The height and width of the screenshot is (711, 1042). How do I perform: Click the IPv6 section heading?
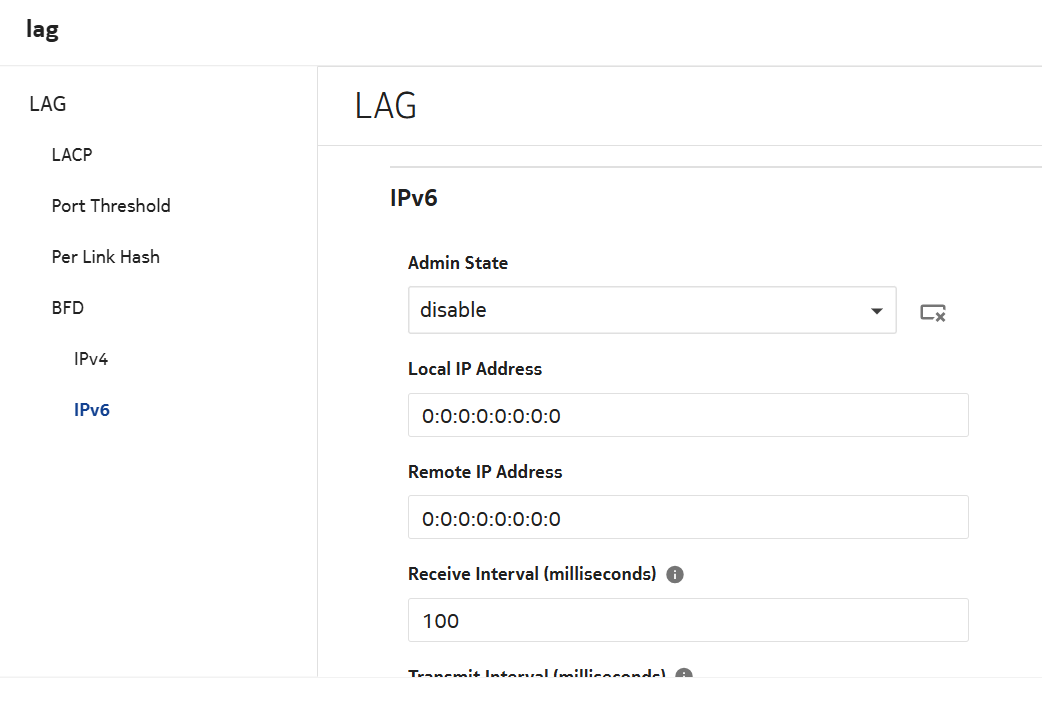(x=414, y=198)
